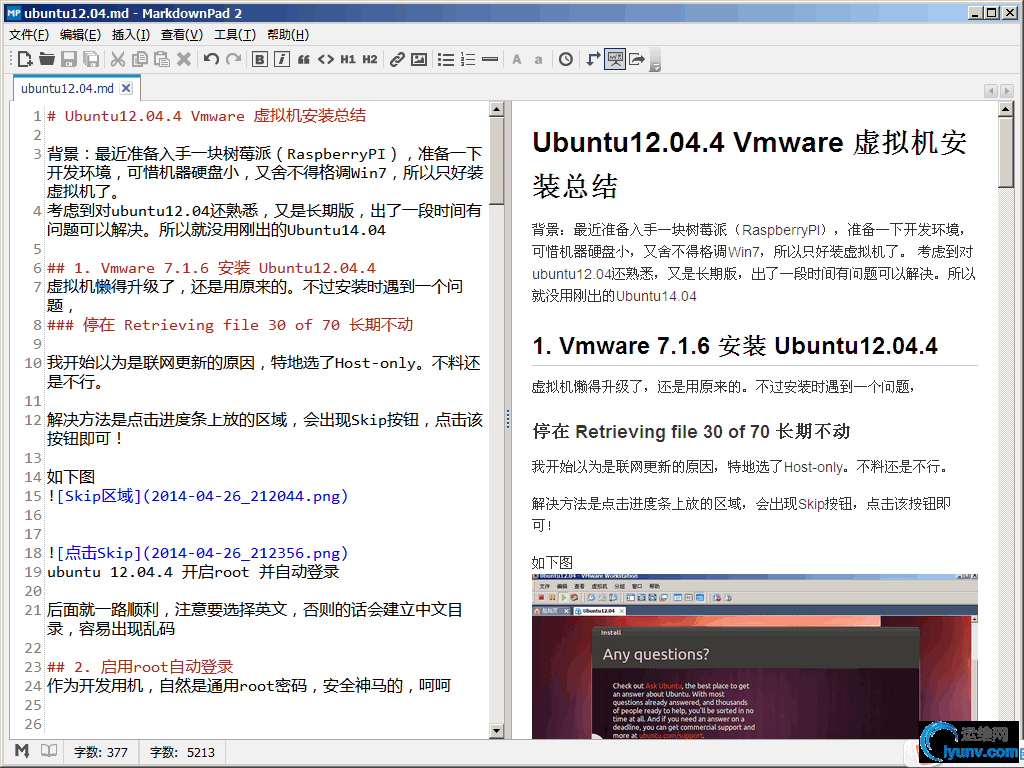
Task: Toggle the live preview pane
Action: pyautogui.click(x=615, y=59)
